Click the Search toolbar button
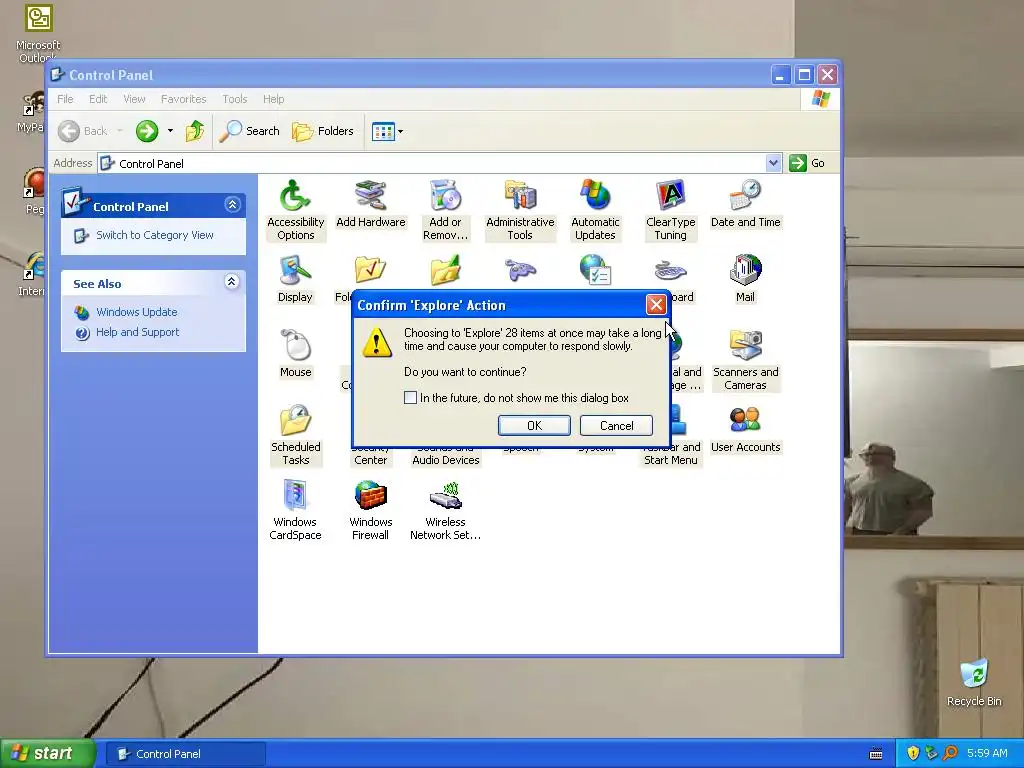 click(x=249, y=131)
